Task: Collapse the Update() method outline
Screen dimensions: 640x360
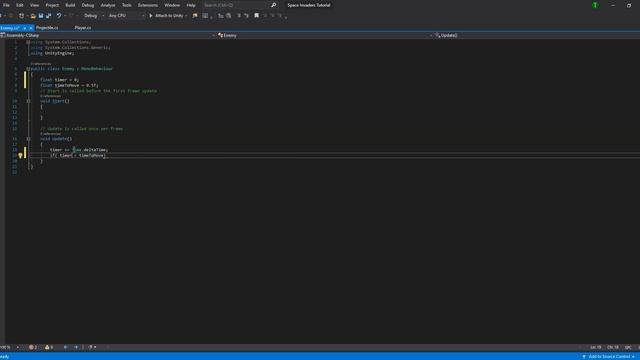Action: (28, 139)
